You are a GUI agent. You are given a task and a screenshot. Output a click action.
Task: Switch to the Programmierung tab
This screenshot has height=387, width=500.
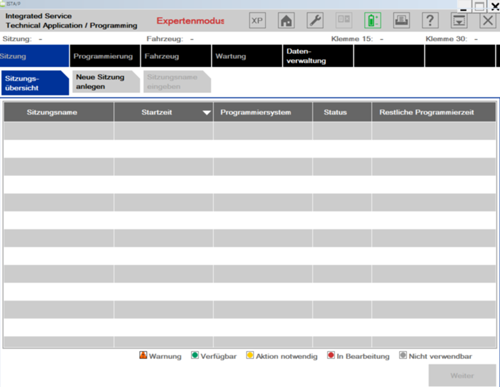pyautogui.click(x=105, y=56)
